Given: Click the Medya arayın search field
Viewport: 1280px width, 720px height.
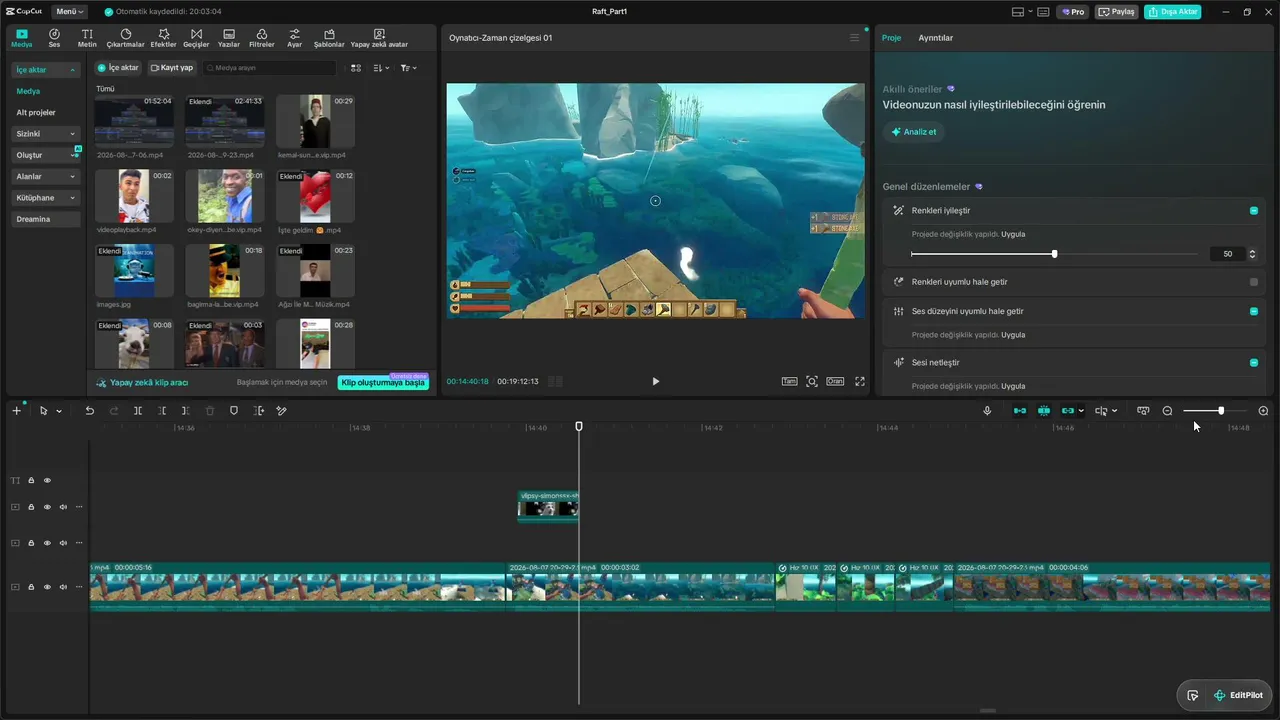Looking at the screenshot, I should click(x=269, y=68).
